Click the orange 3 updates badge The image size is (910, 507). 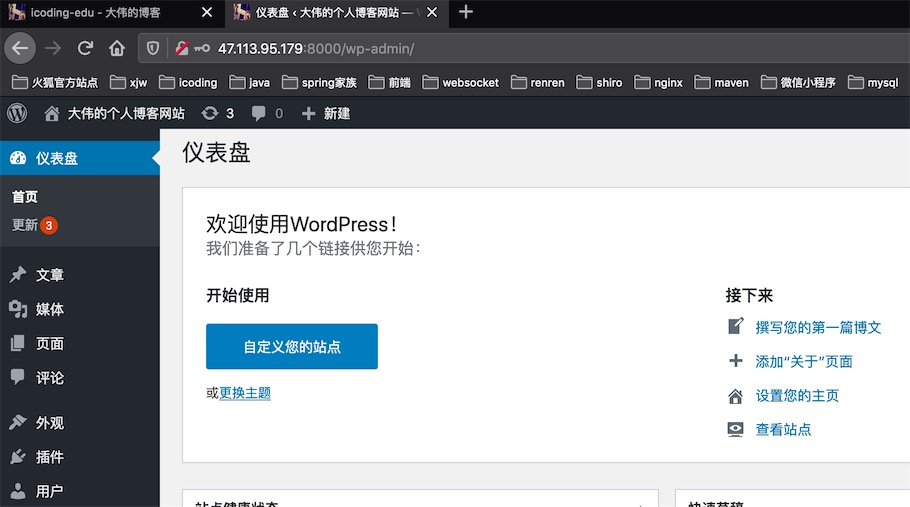(49, 225)
